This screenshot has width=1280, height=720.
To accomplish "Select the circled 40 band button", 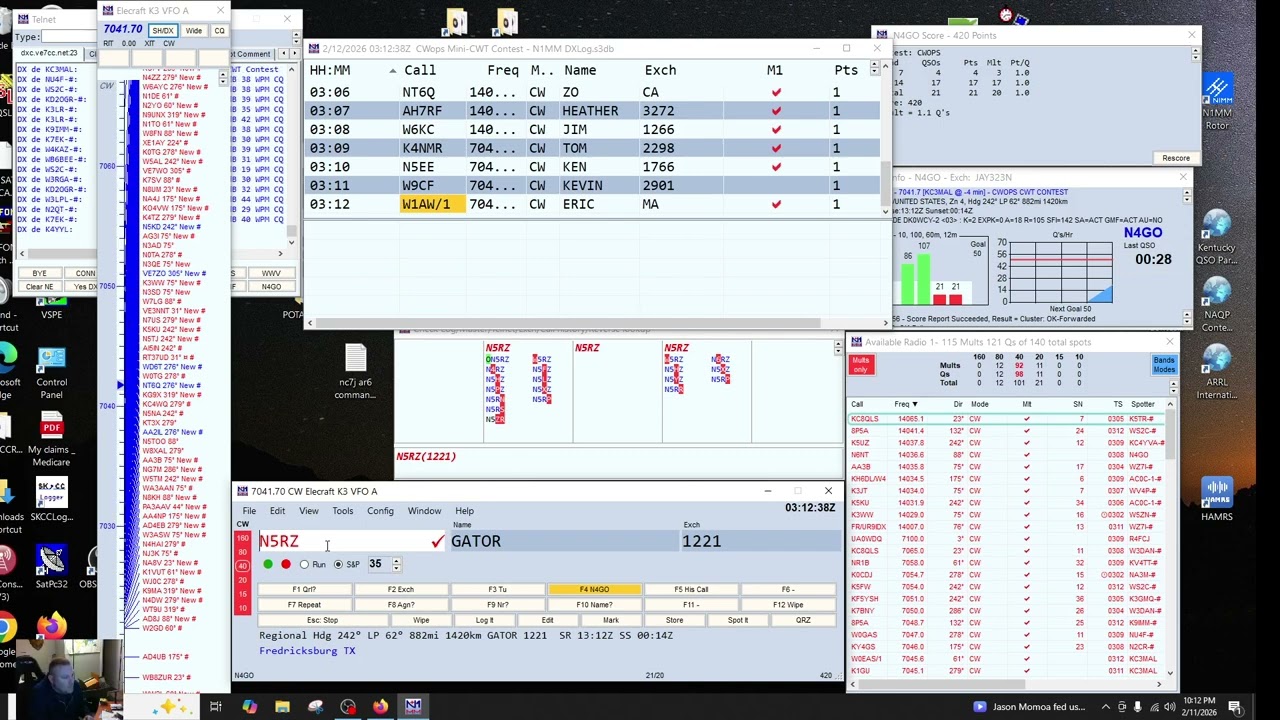I will tap(242, 566).
